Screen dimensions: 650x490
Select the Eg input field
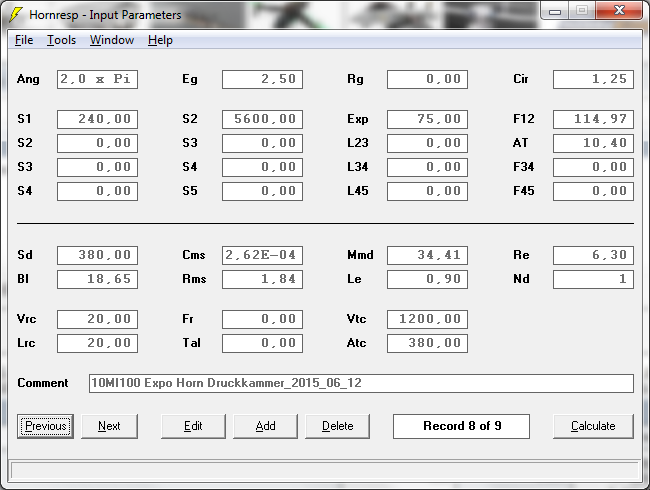[262, 80]
